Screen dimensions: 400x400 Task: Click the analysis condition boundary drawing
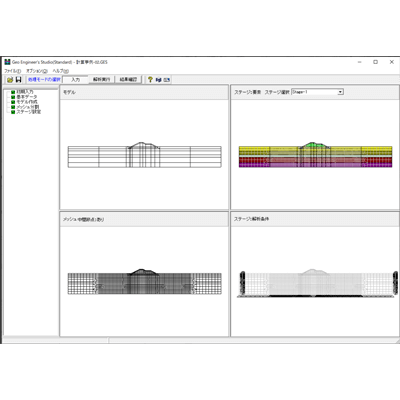pyautogui.click(x=318, y=283)
